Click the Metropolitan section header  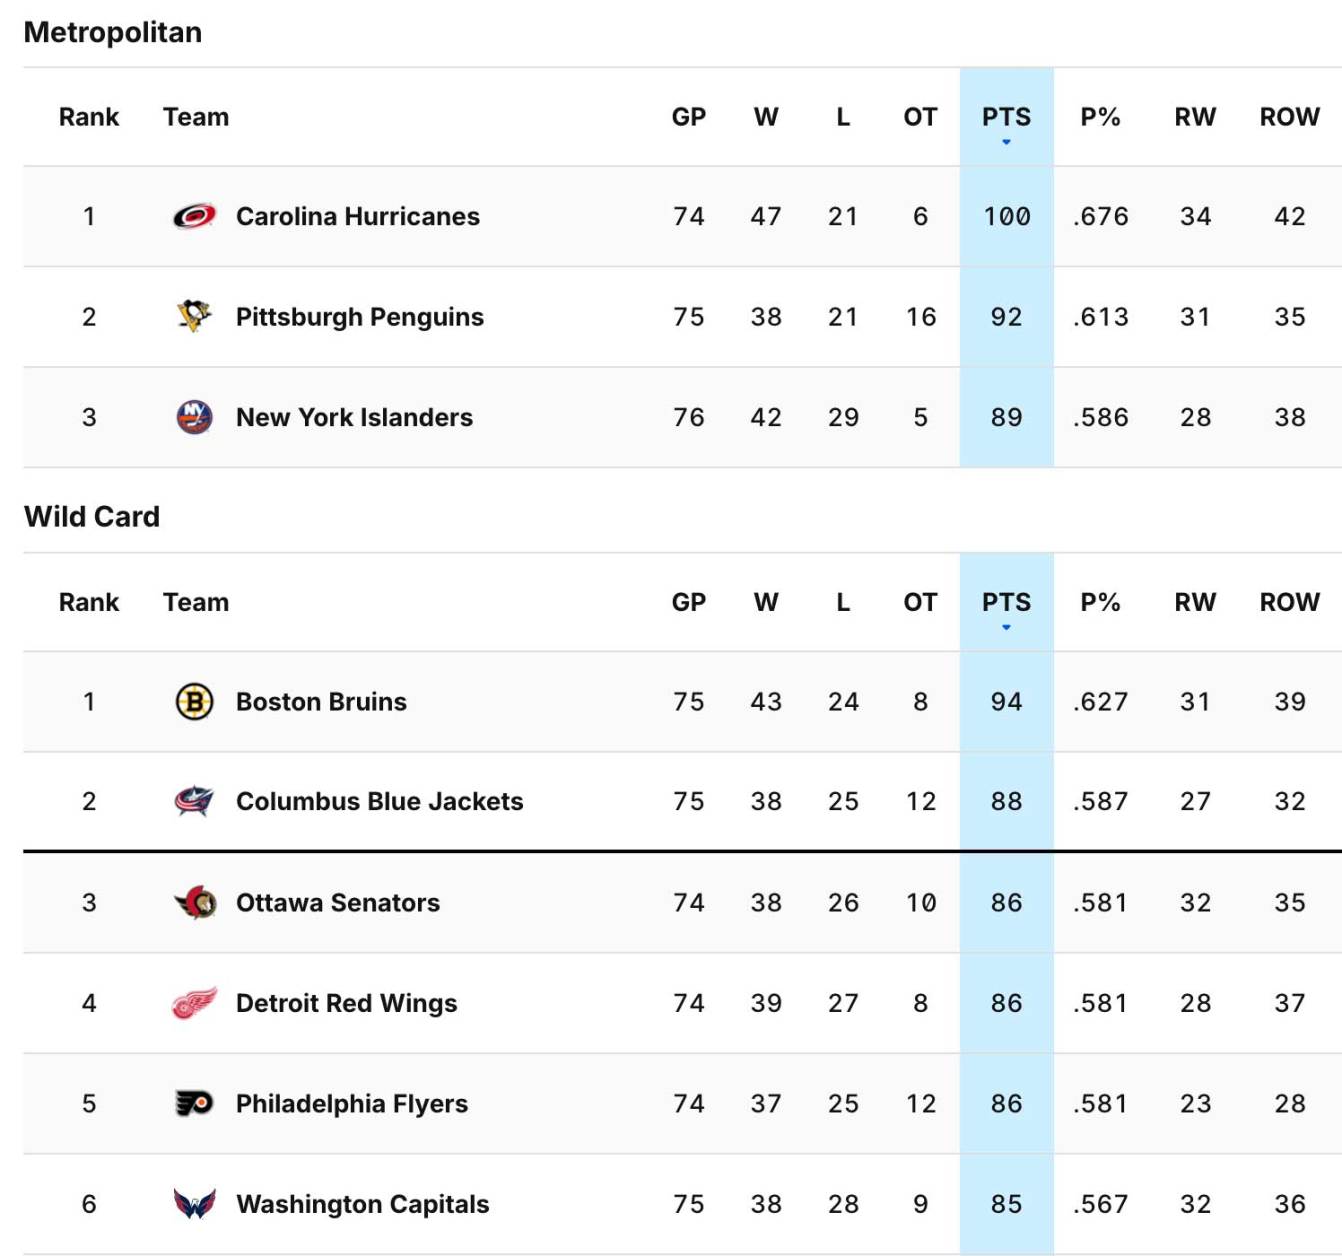[x=113, y=31]
